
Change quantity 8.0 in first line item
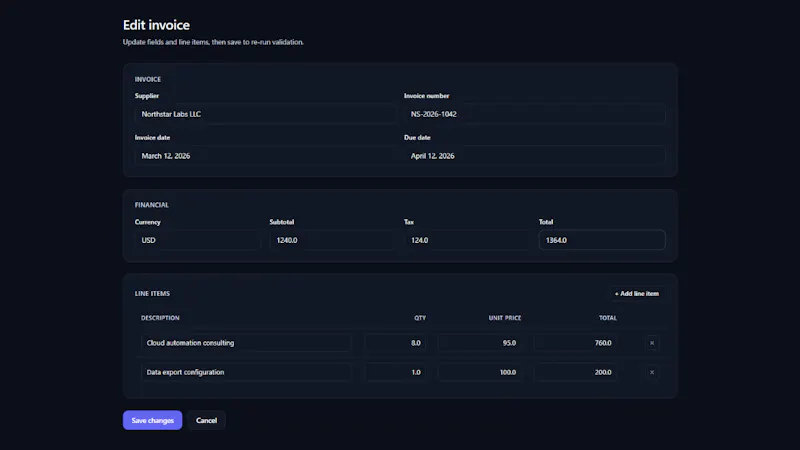(x=395, y=343)
